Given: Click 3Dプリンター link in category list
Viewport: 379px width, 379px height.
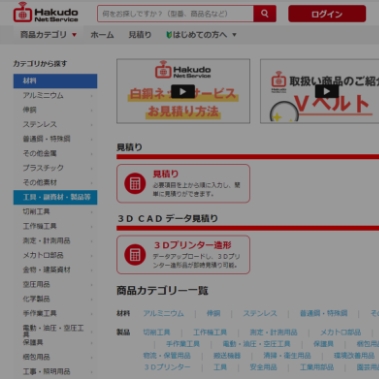Looking at the screenshot, I should (x=167, y=367).
